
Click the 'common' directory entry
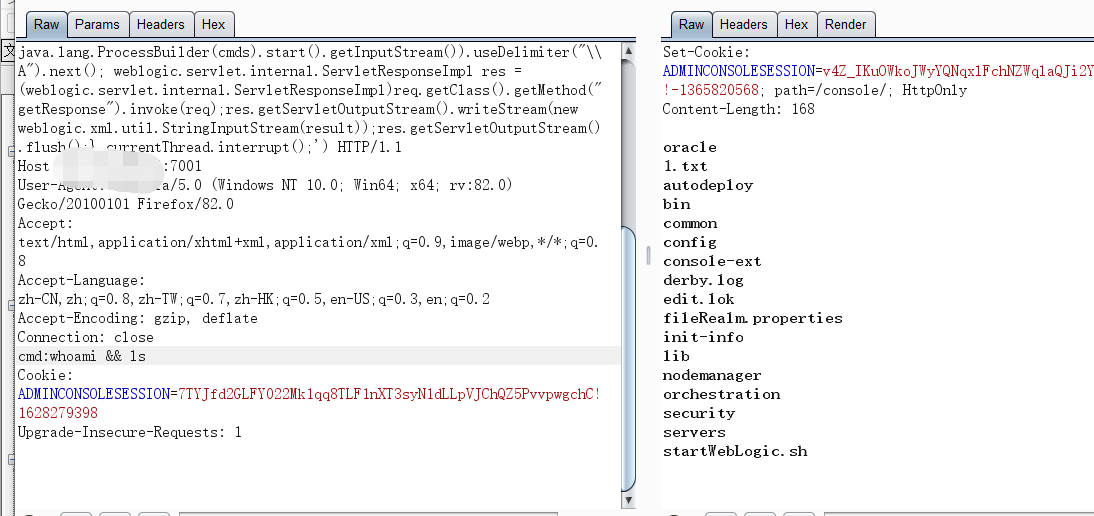tap(690, 223)
